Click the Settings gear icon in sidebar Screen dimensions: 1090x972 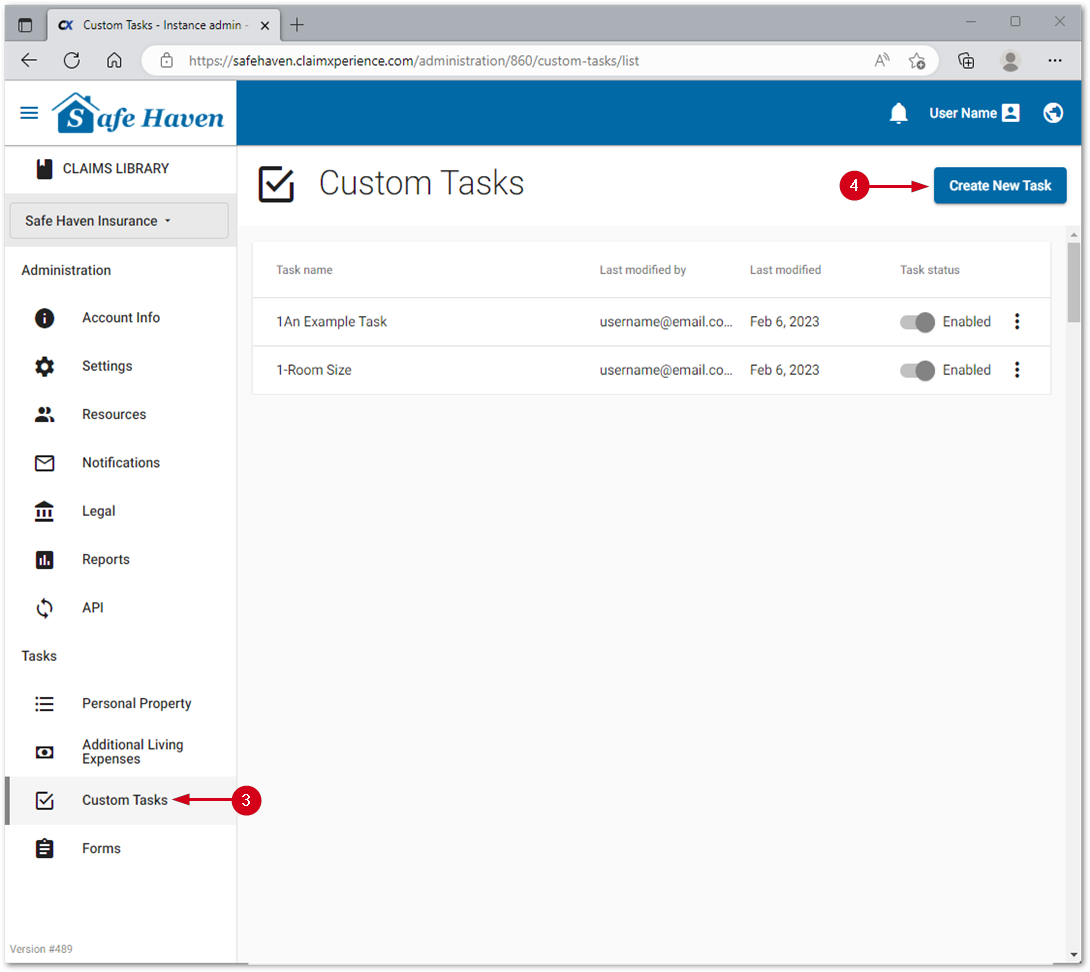click(45, 366)
